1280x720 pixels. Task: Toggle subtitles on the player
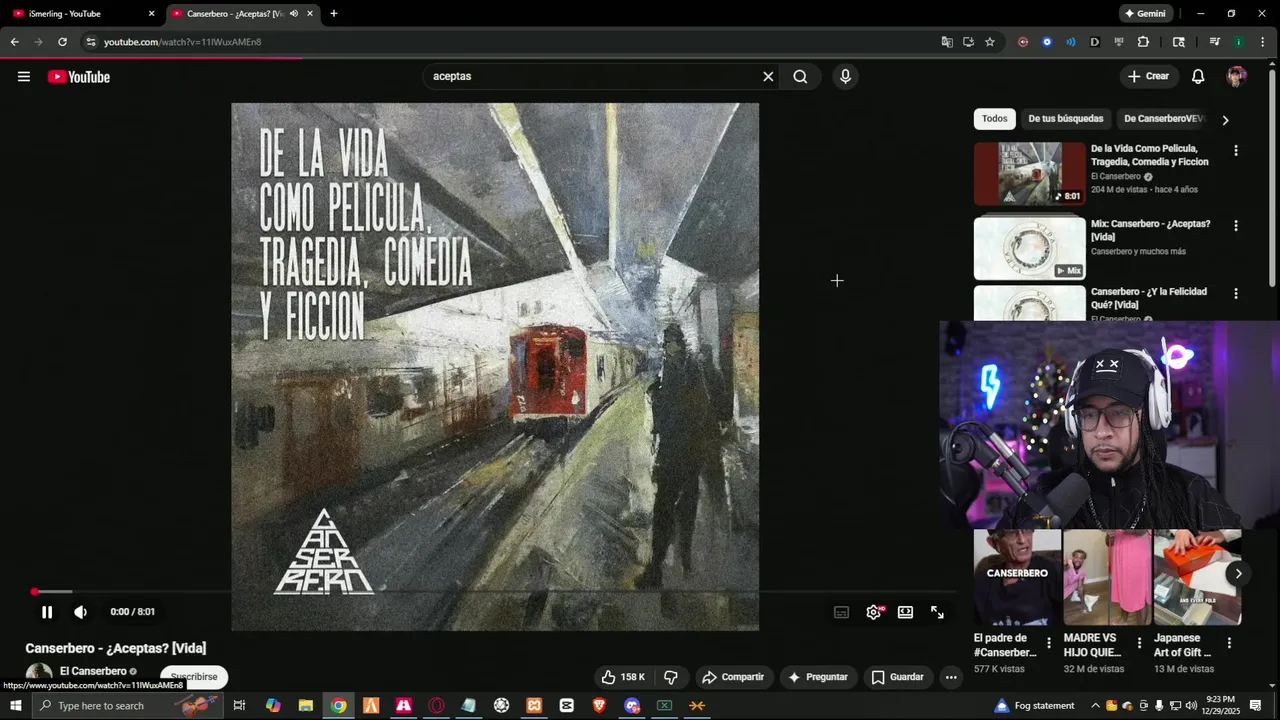click(842, 612)
